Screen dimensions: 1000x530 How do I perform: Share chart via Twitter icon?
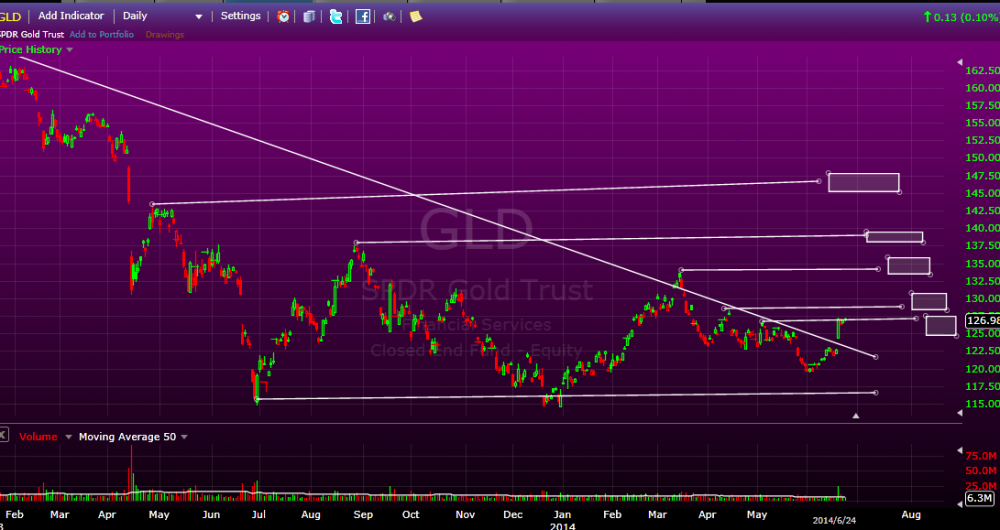point(335,16)
